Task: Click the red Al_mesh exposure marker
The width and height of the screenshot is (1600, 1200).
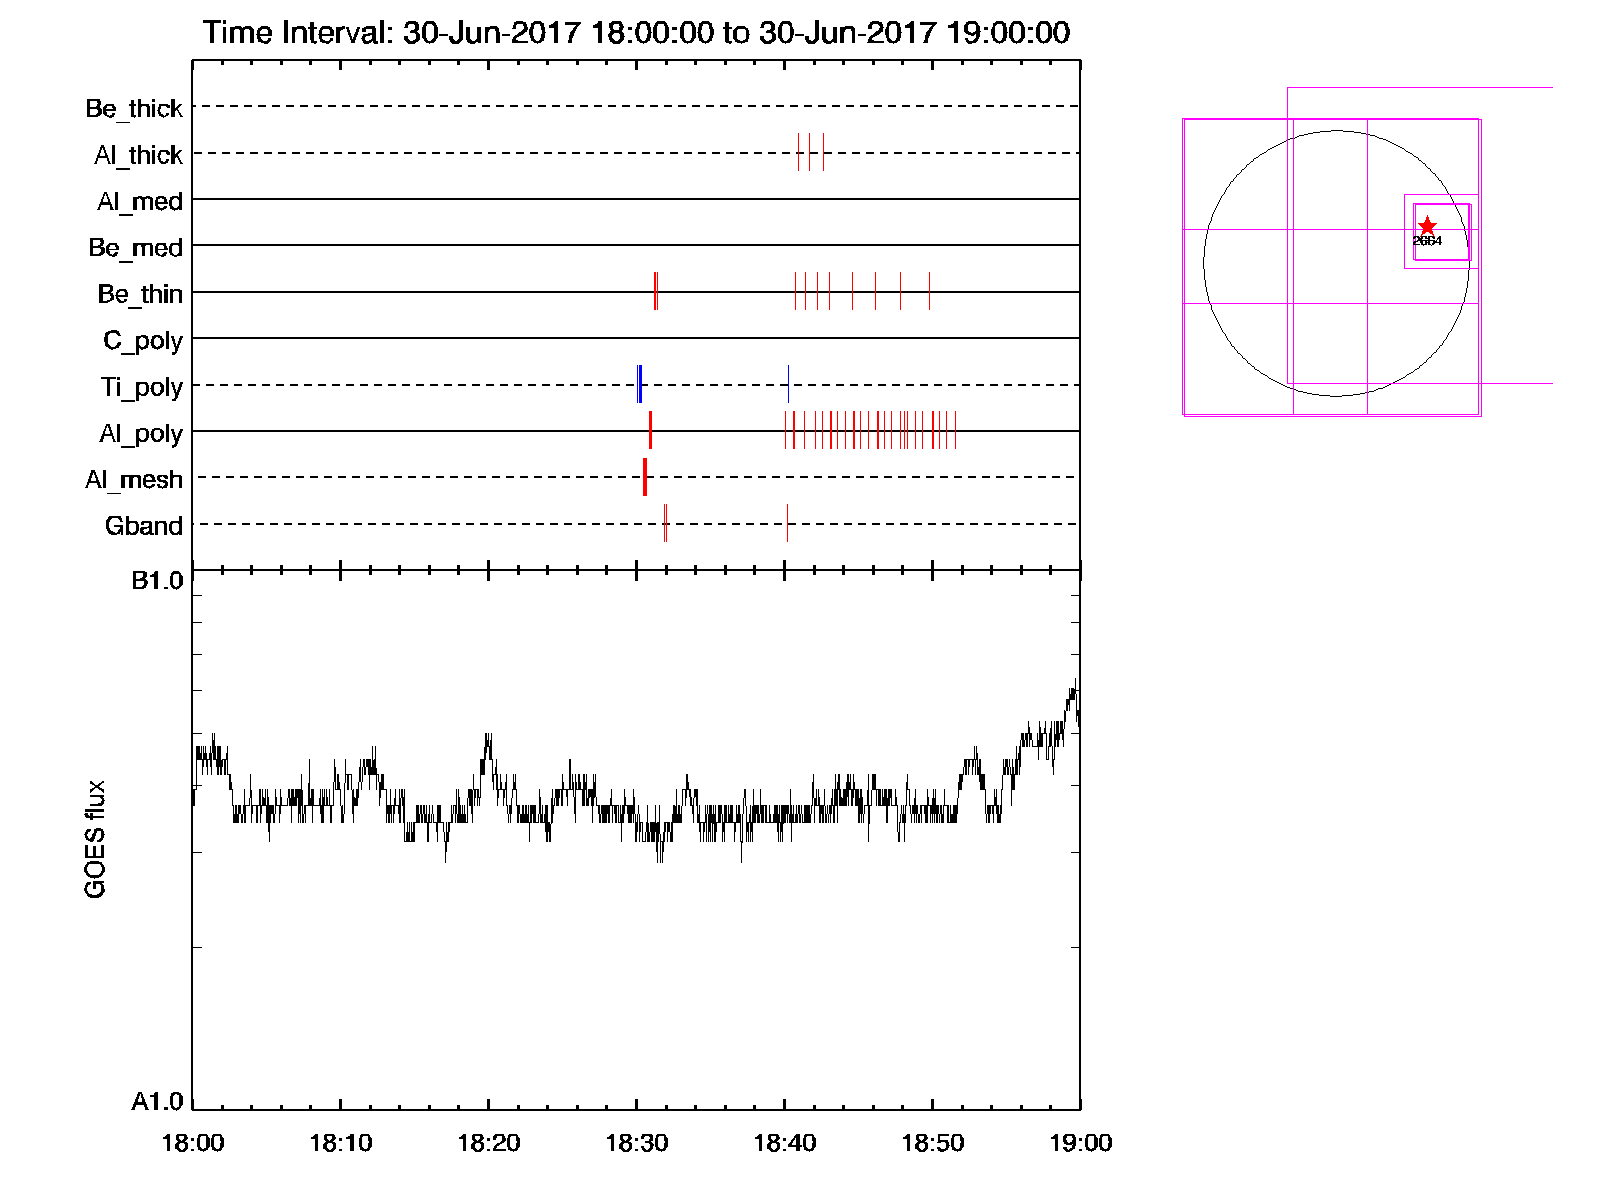Action: [645, 477]
